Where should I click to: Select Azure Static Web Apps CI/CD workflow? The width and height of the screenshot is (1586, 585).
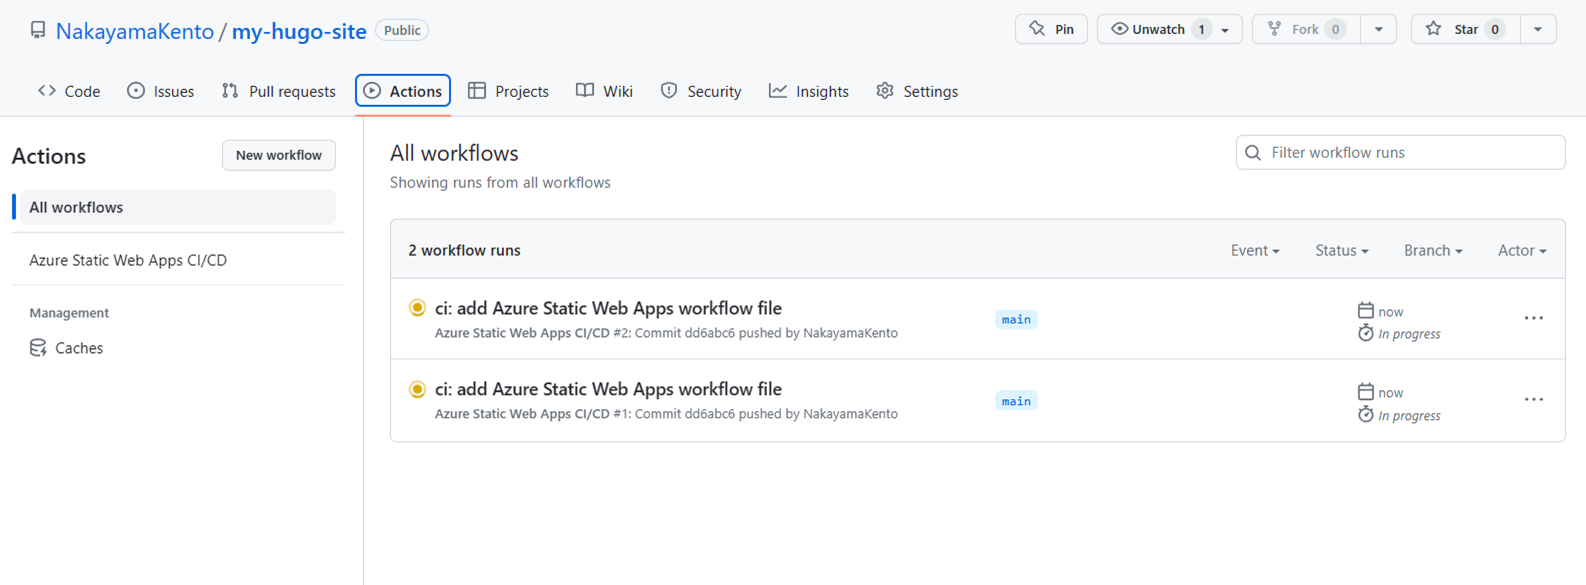(x=128, y=260)
